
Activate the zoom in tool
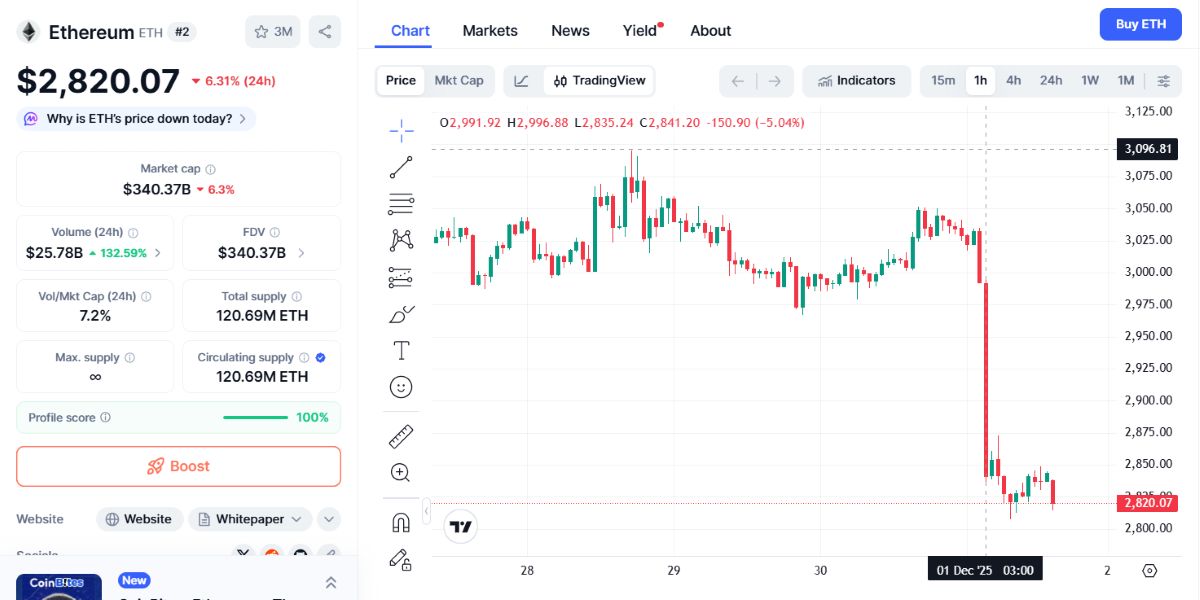pyautogui.click(x=401, y=473)
